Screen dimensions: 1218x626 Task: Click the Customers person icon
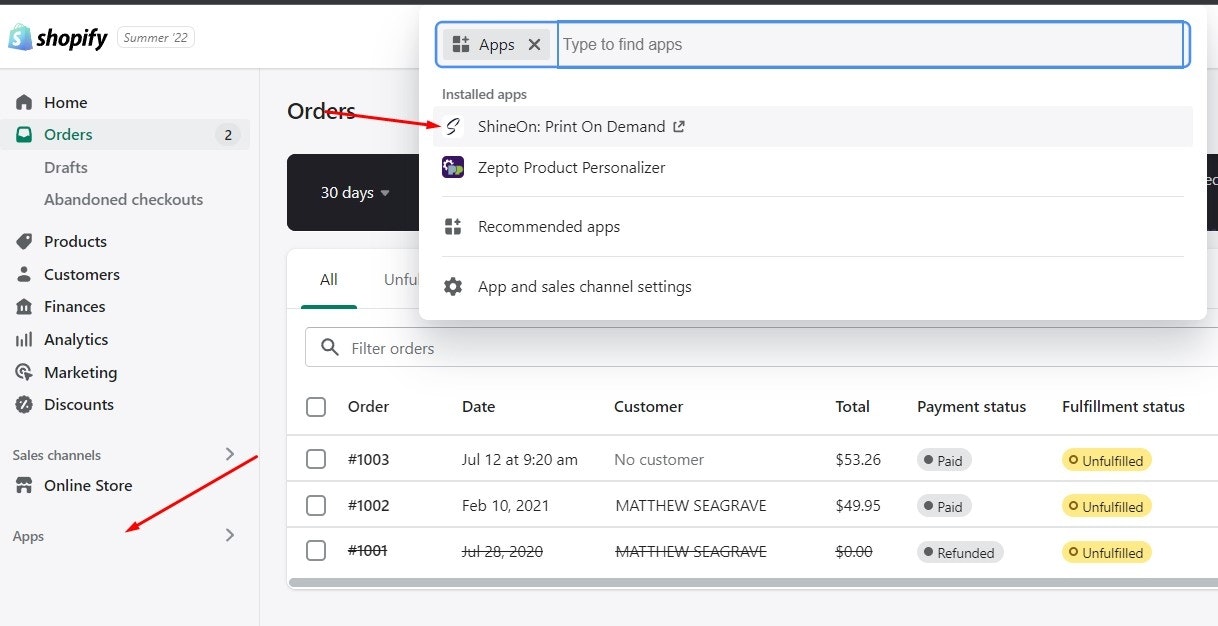tap(24, 274)
